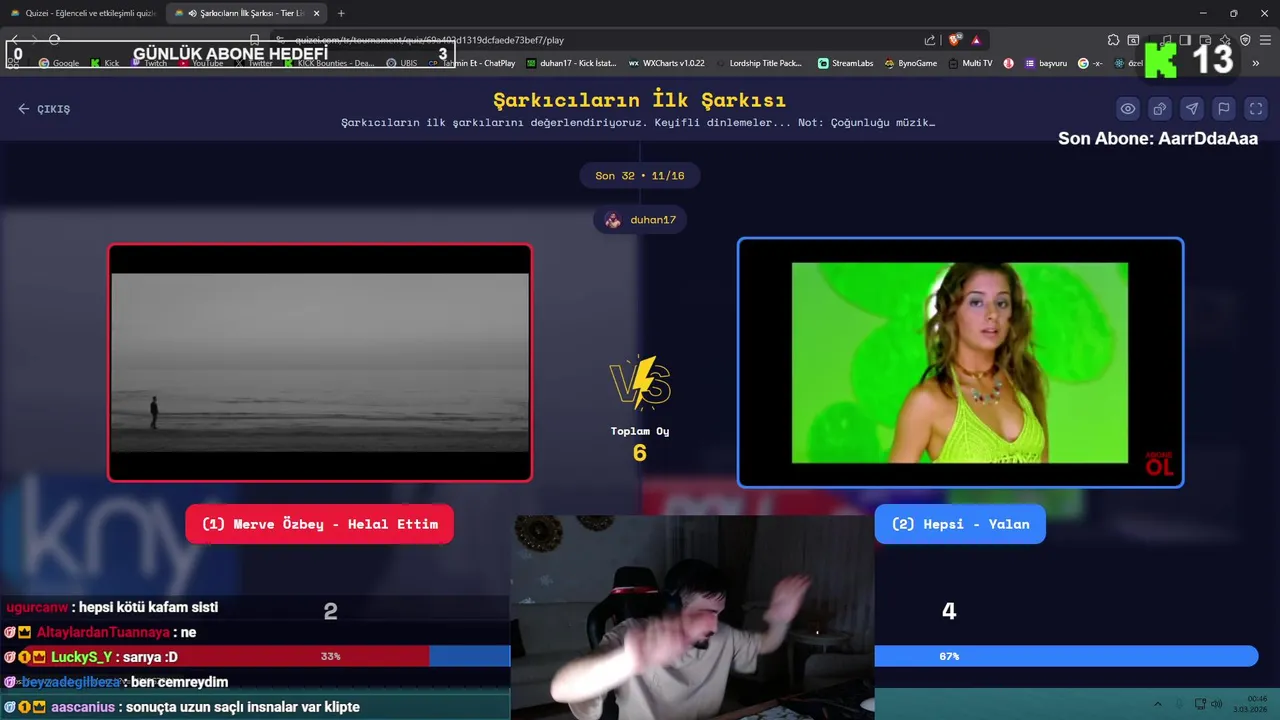Open the taskbar volume speaker icon

[1217, 704]
